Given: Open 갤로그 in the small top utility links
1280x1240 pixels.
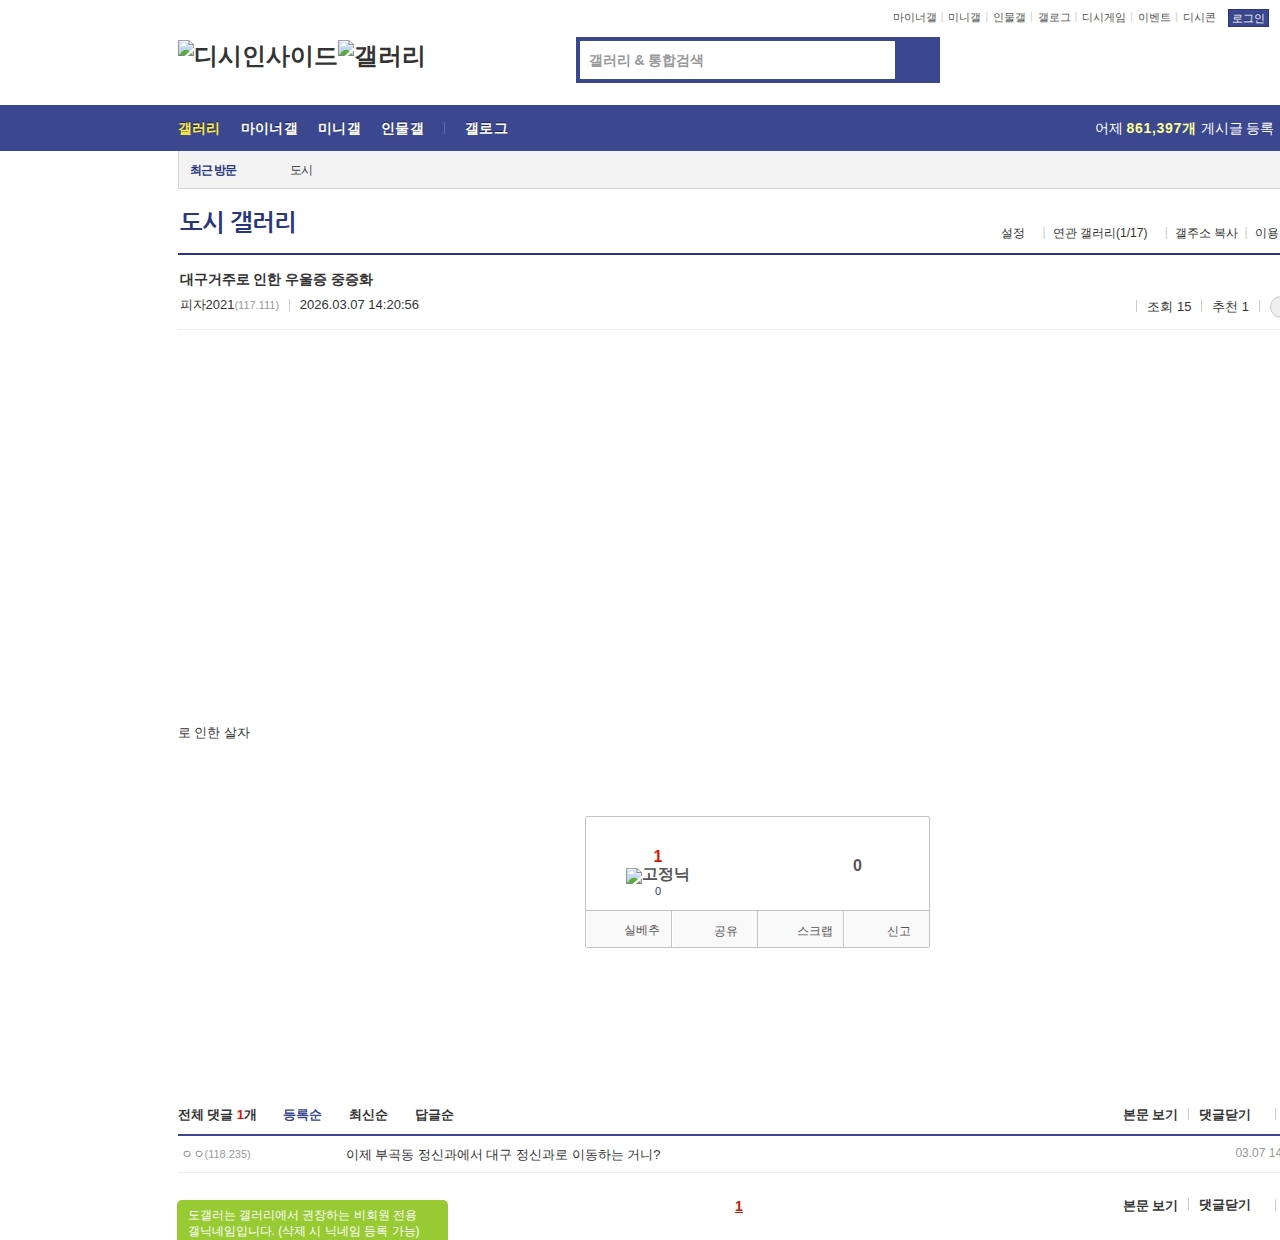Looking at the screenshot, I should 1054,18.
